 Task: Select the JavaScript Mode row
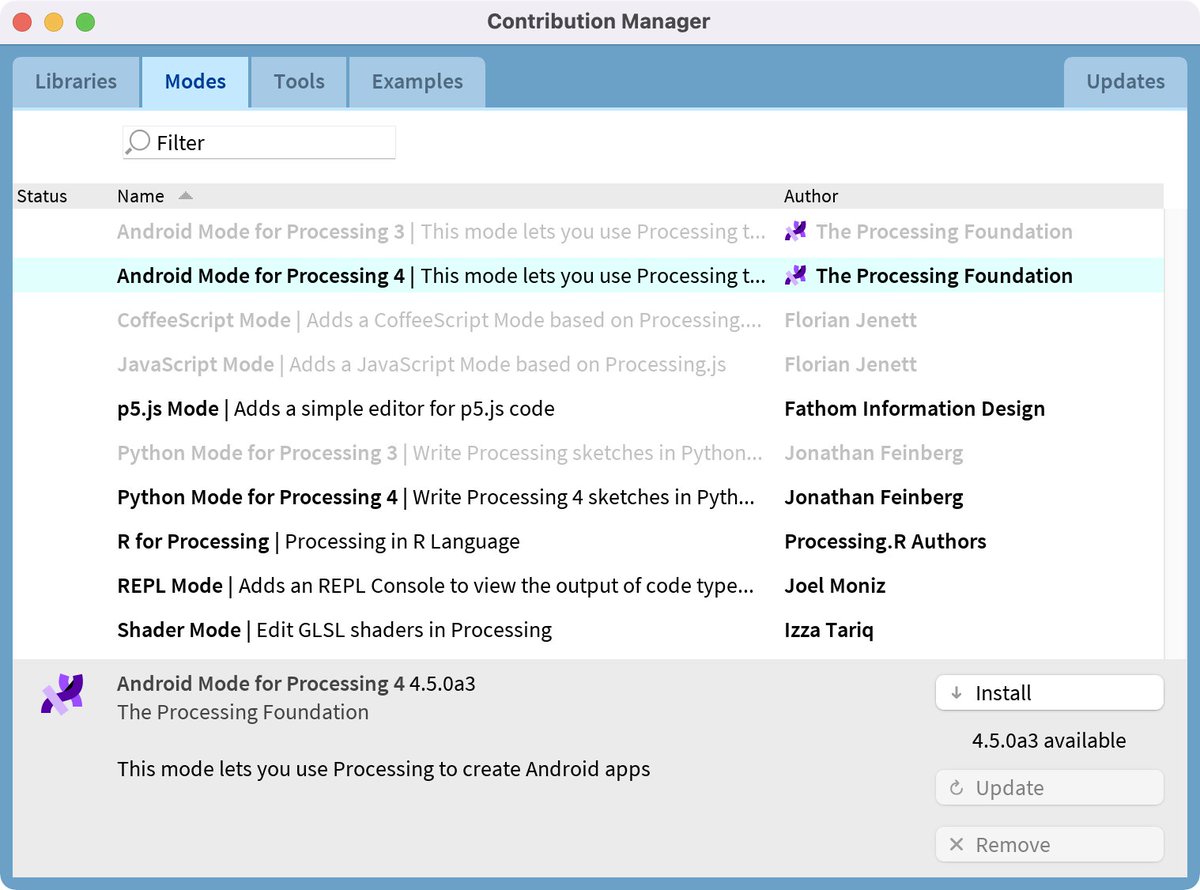click(x=589, y=364)
